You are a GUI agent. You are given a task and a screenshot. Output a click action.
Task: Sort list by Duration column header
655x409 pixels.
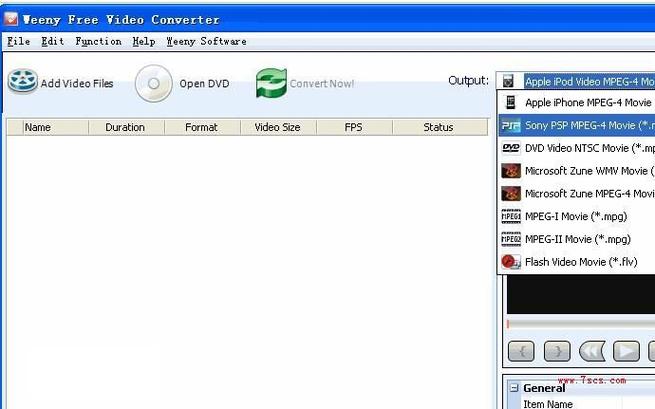126,127
